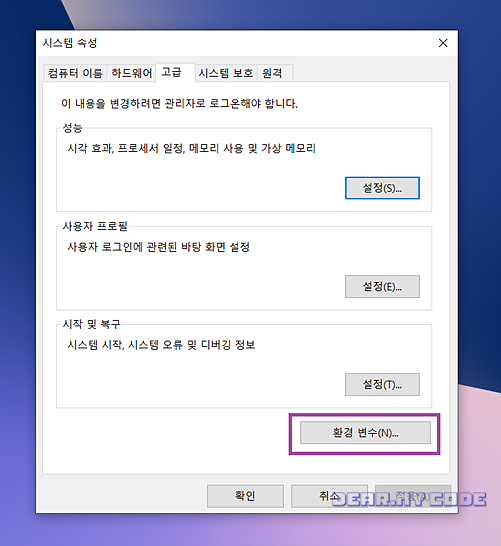Open startup and recovery 설정(T)... button

382,384
